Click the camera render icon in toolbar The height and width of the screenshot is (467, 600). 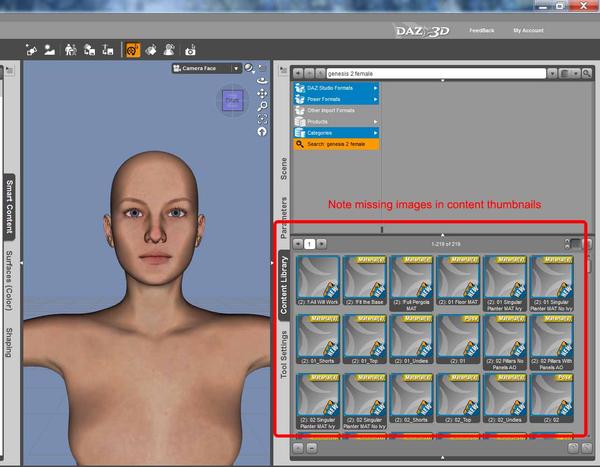tap(190, 49)
